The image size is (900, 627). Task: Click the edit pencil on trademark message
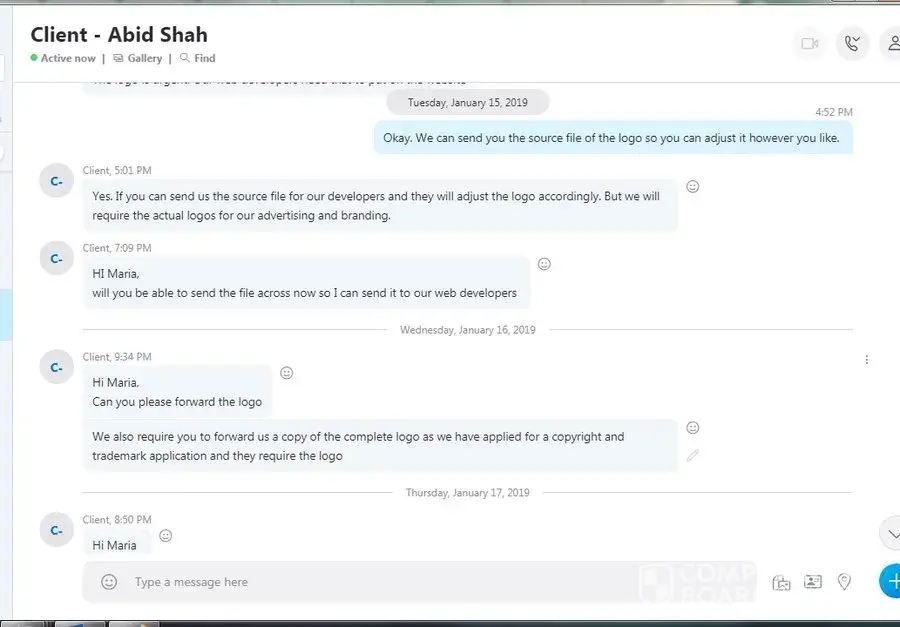[x=693, y=455]
